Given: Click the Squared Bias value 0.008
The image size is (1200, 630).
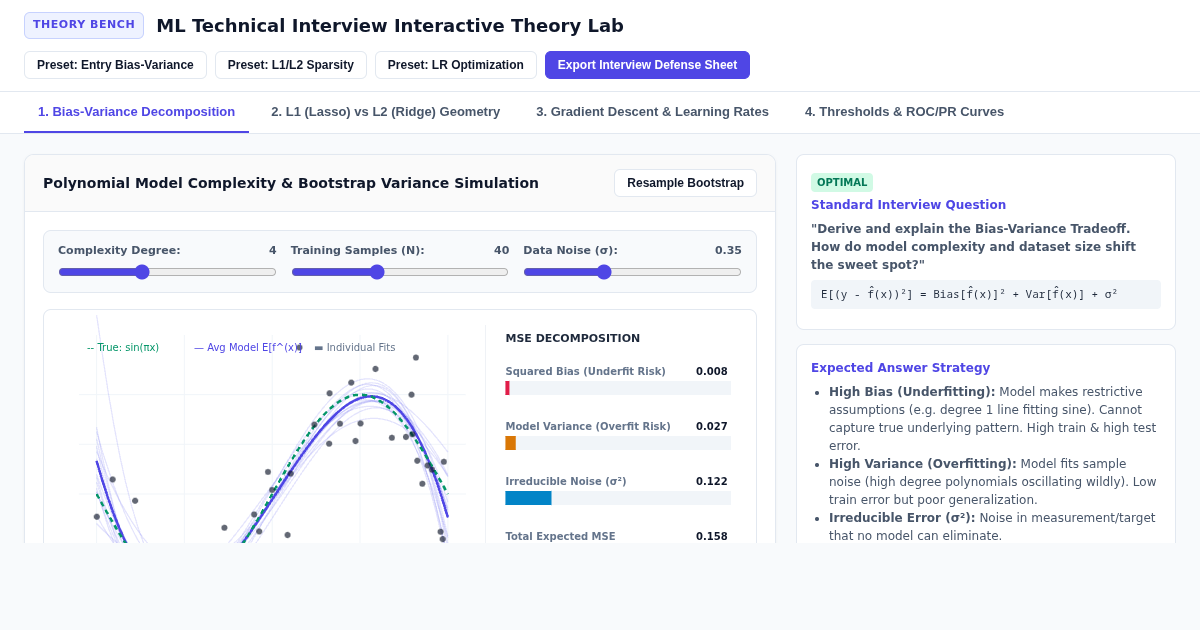Looking at the screenshot, I should point(712,372).
